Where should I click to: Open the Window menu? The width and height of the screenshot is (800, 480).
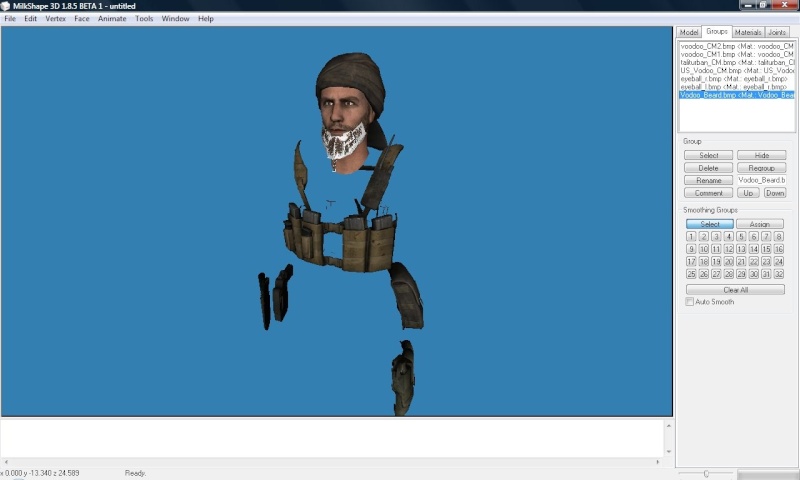[176, 18]
